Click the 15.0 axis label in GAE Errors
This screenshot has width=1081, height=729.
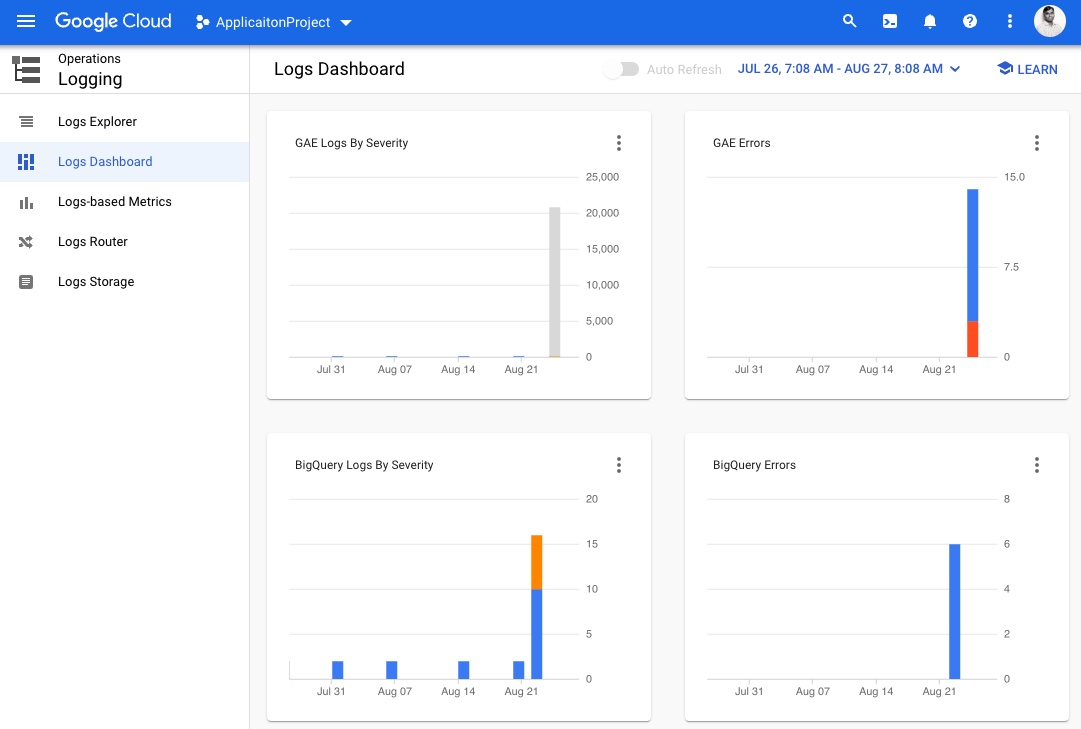(x=1014, y=177)
